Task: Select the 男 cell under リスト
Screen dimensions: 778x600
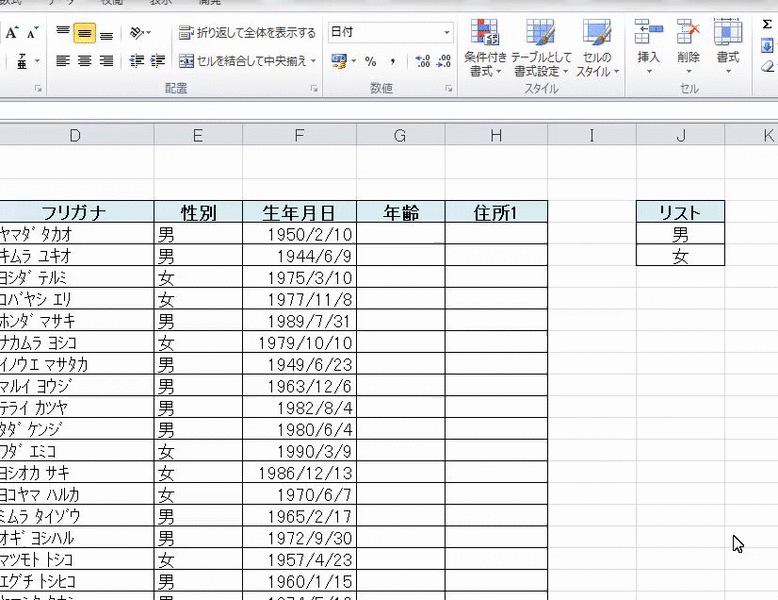Action: pyautogui.click(x=680, y=234)
